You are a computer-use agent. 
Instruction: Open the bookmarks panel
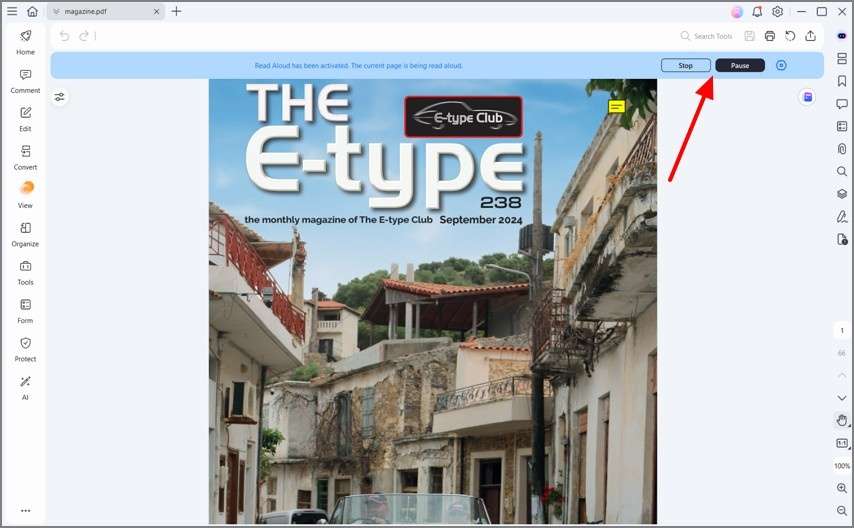pyautogui.click(x=841, y=81)
